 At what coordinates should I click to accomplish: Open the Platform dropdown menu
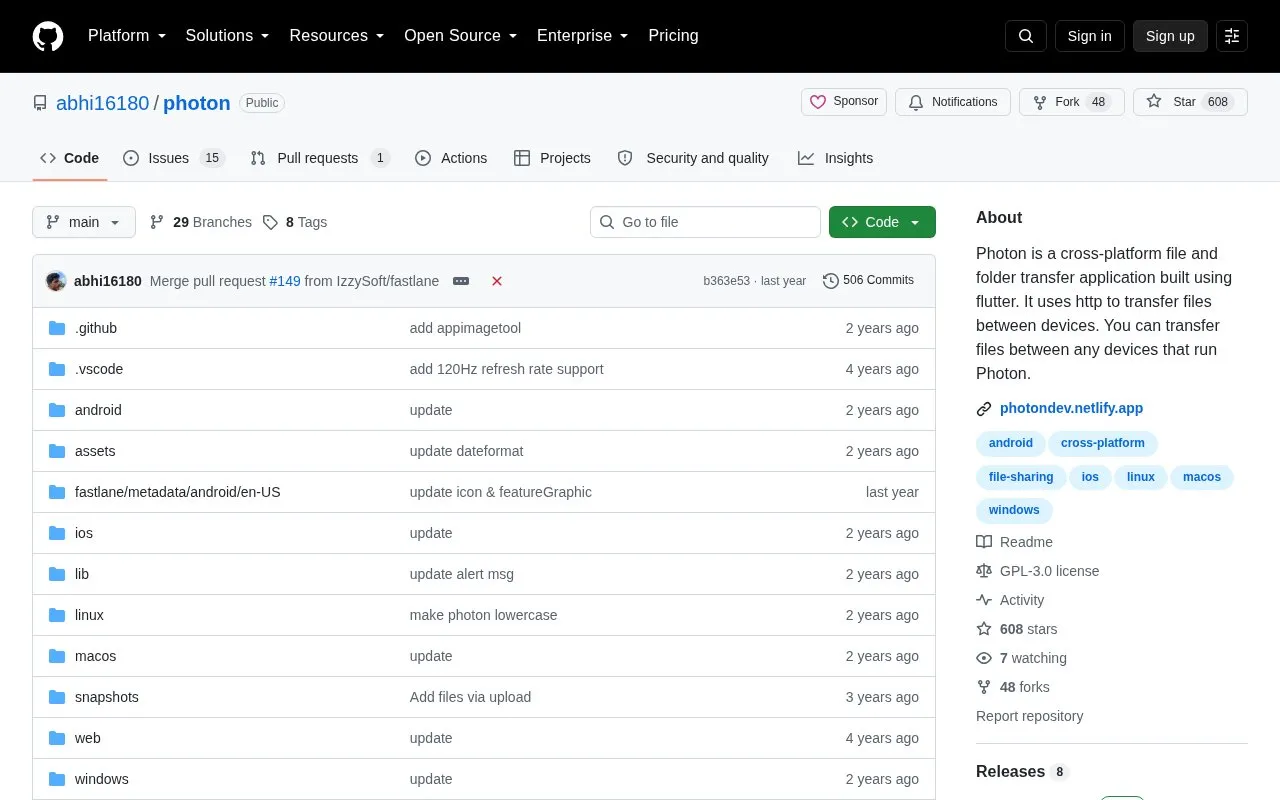(127, 36)
